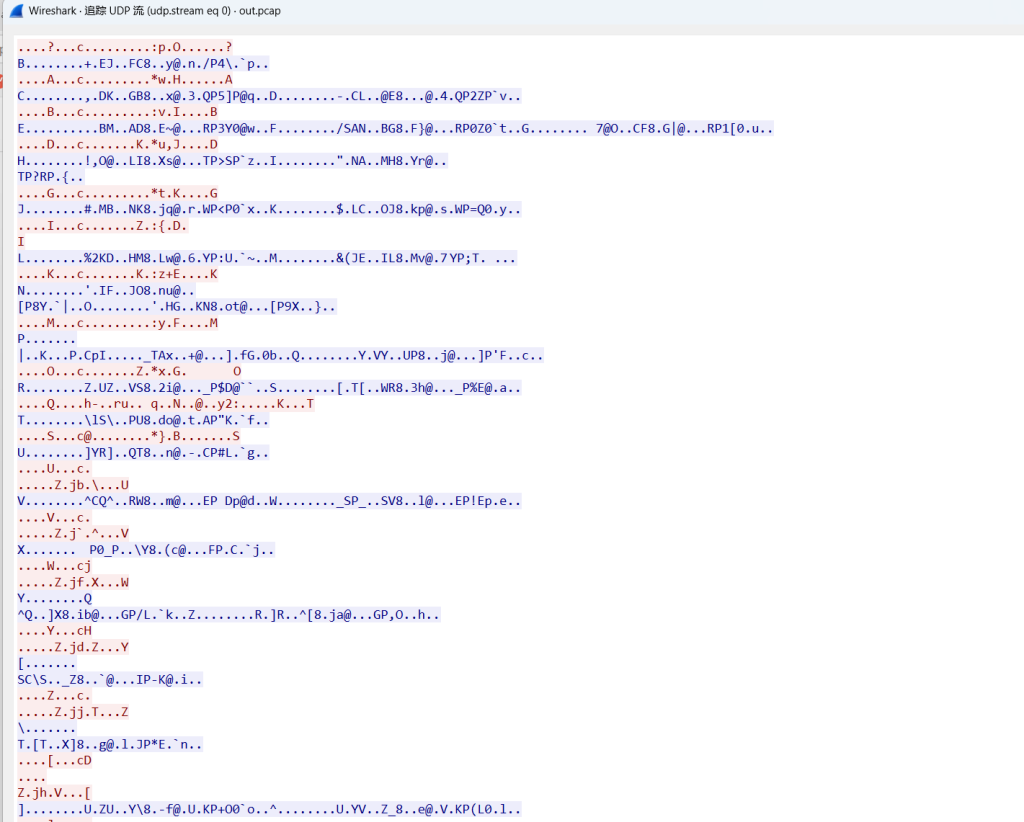Select the server line starting 'H........!,O@'
The image size is (1024, 822).
coord(232,160)
